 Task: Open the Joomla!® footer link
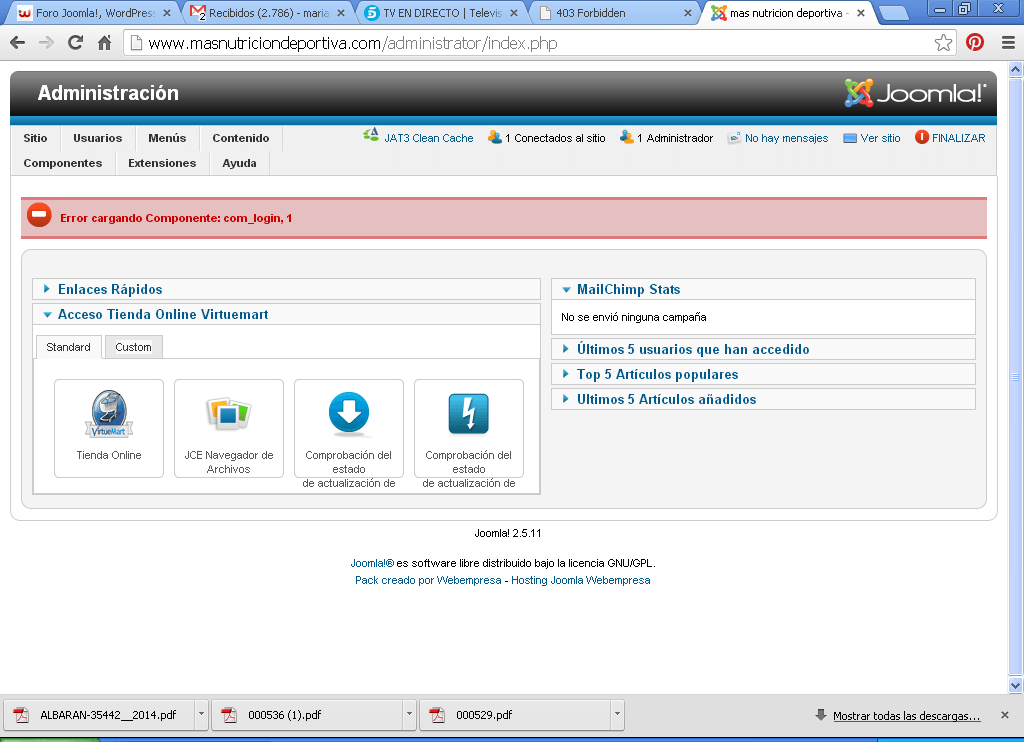click(x=372, y=563)
